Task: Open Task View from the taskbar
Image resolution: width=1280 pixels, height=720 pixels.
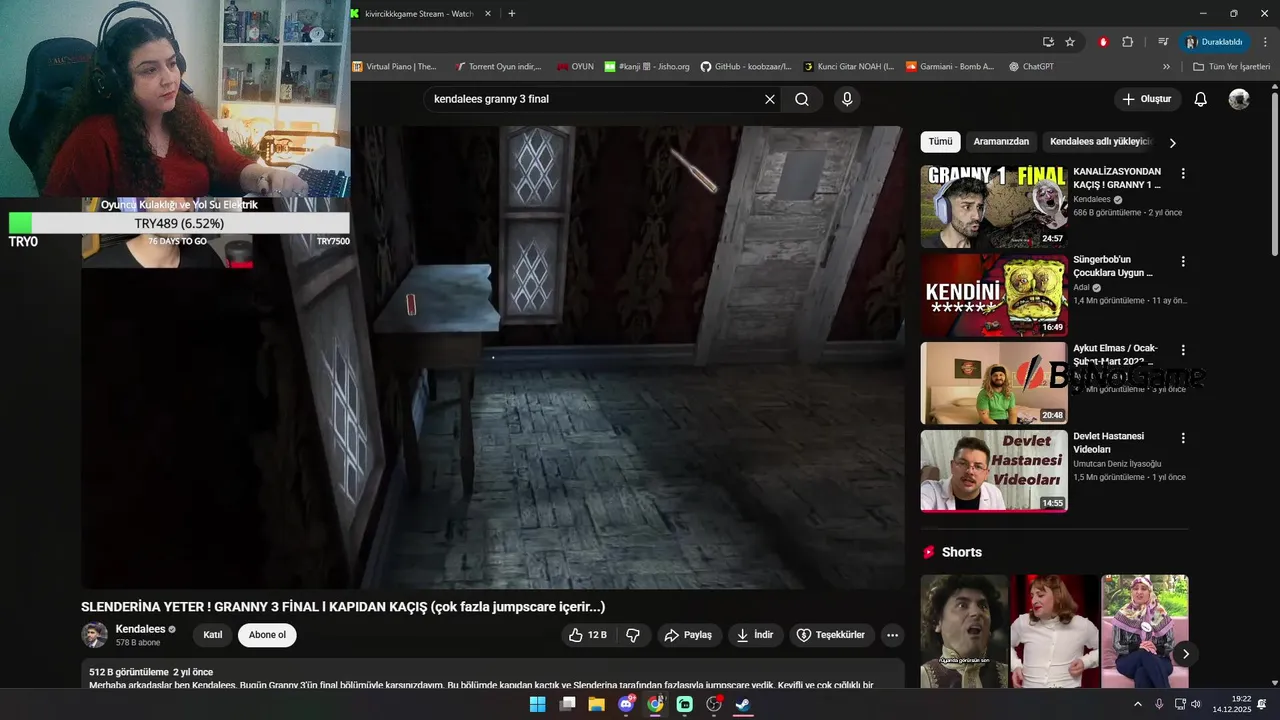Action: [x=567, y=704]
